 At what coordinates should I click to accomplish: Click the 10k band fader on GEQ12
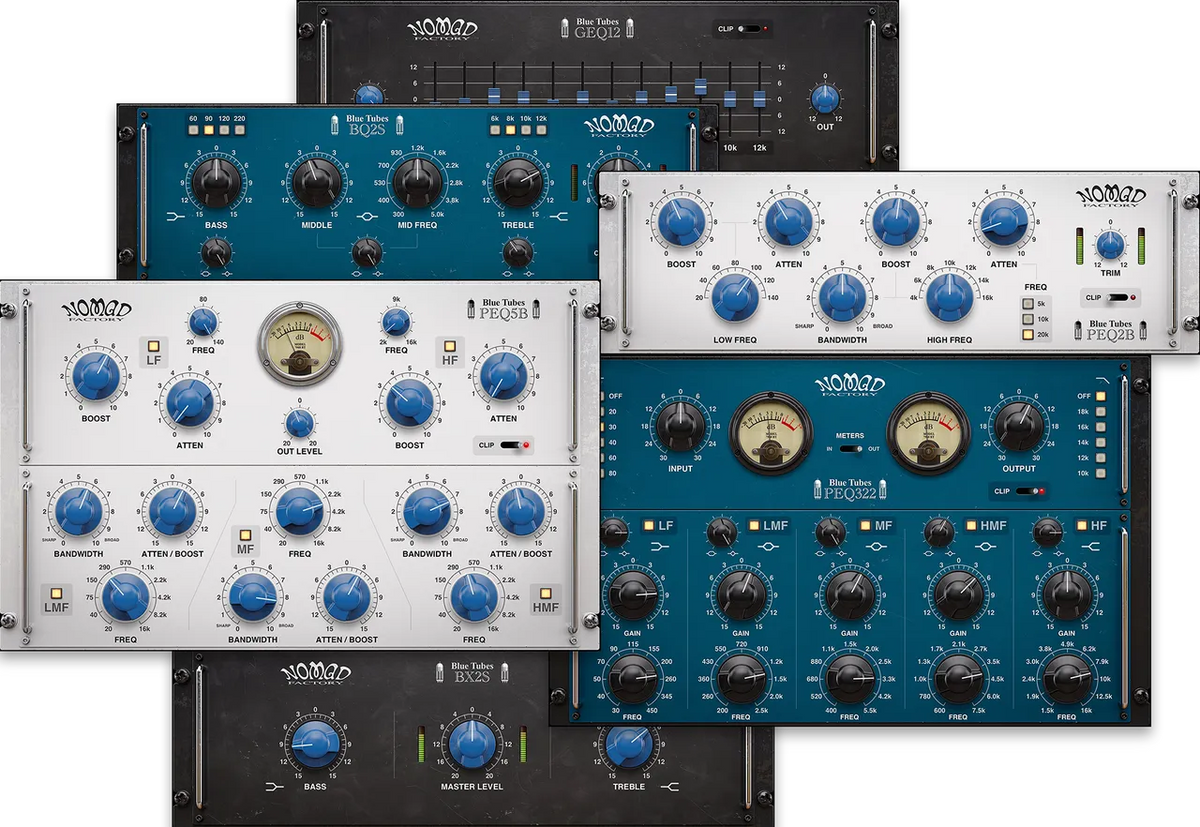(730, 100)
